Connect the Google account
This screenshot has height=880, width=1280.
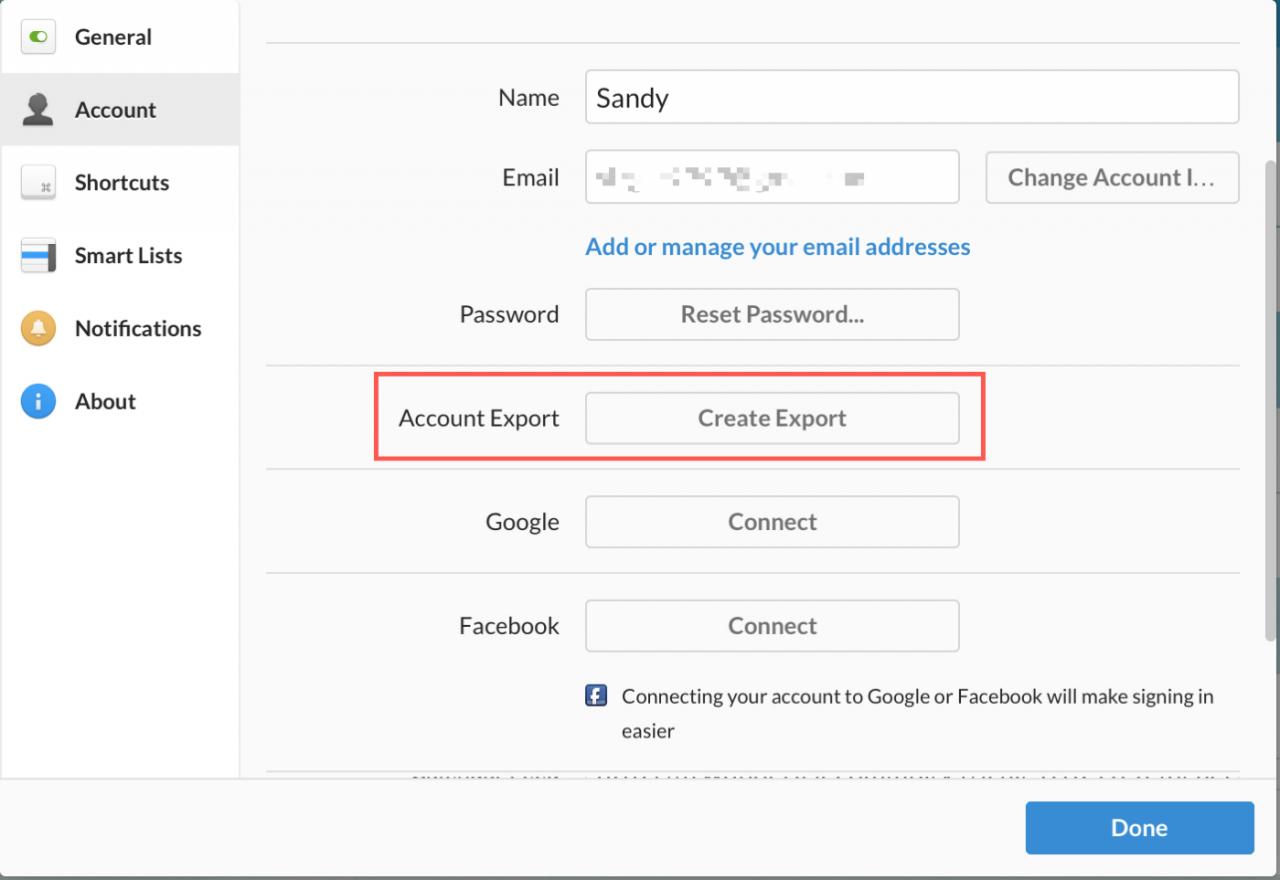coord(772,522)
